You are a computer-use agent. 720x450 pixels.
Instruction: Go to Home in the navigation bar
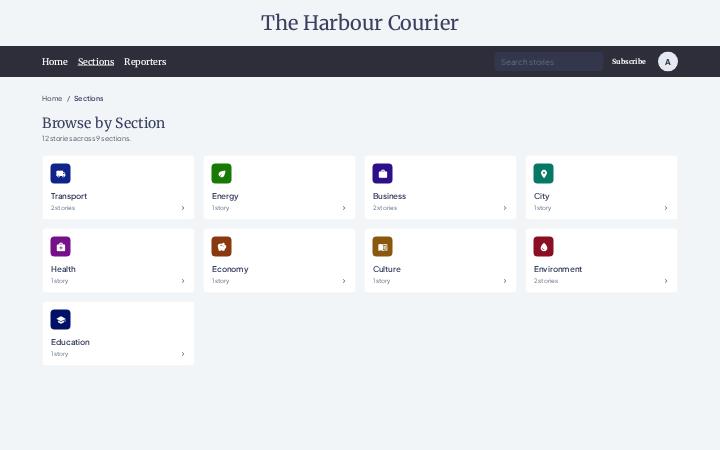(55, 62)
